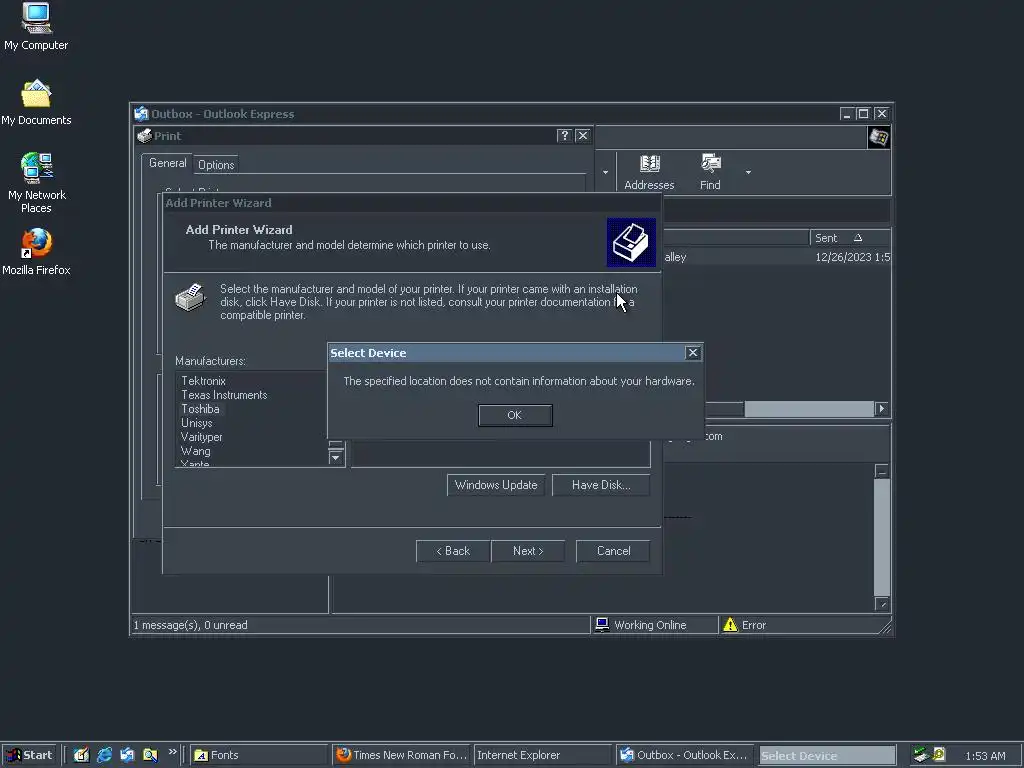Click the Addresses toolbar icon in Outlook Express
This screenshot has width=1024, height=768.
click(x=649, y=172)
